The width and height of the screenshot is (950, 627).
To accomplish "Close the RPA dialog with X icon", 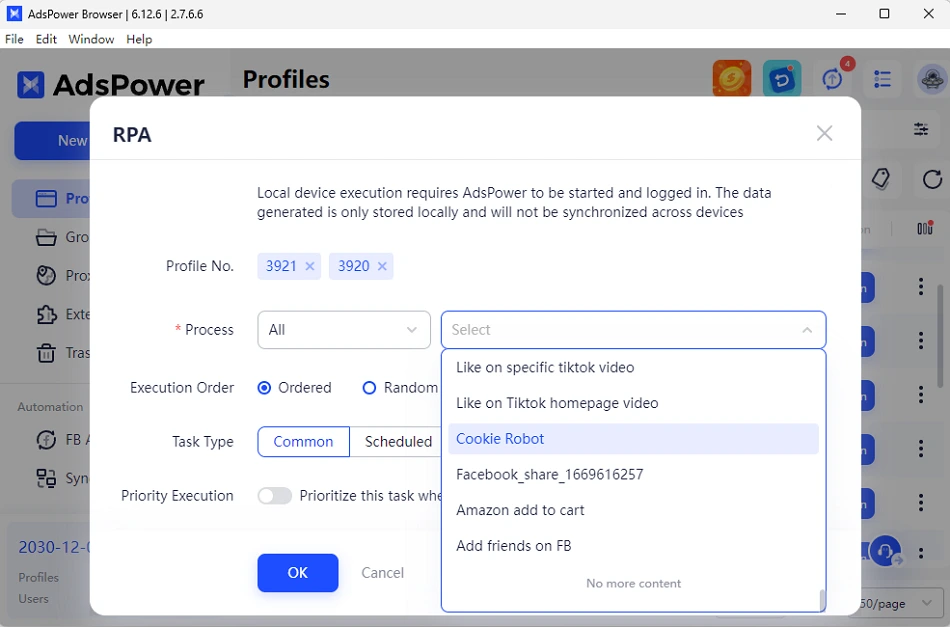I will click(x=824, y=133).
